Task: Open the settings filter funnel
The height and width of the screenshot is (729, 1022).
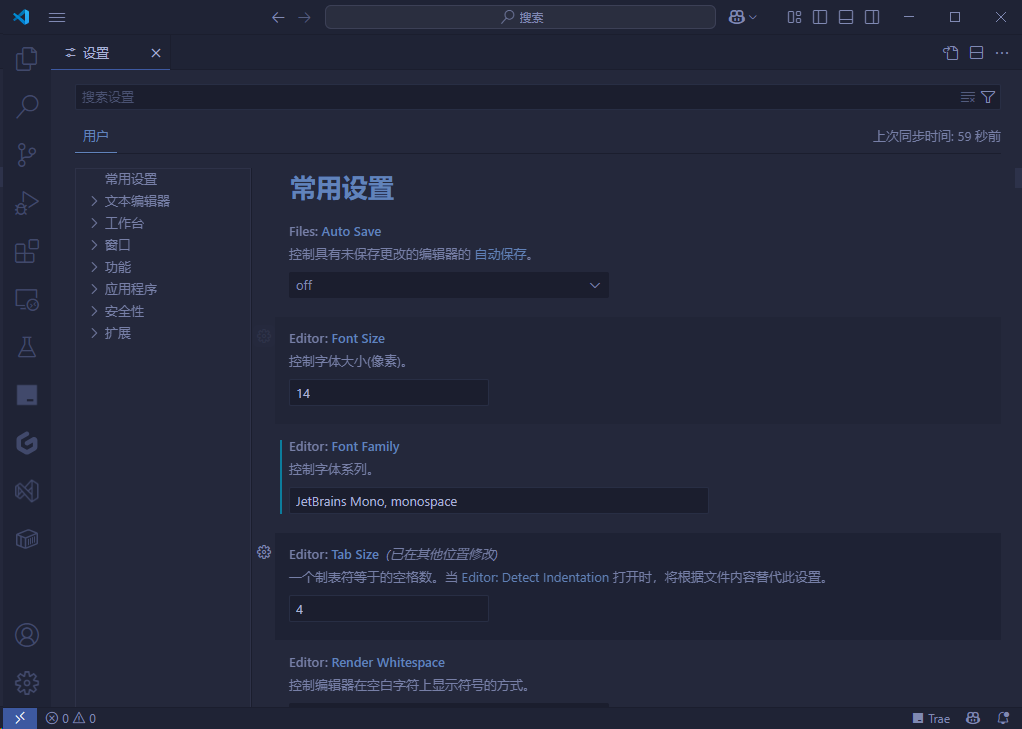Action: pos(988,97)
